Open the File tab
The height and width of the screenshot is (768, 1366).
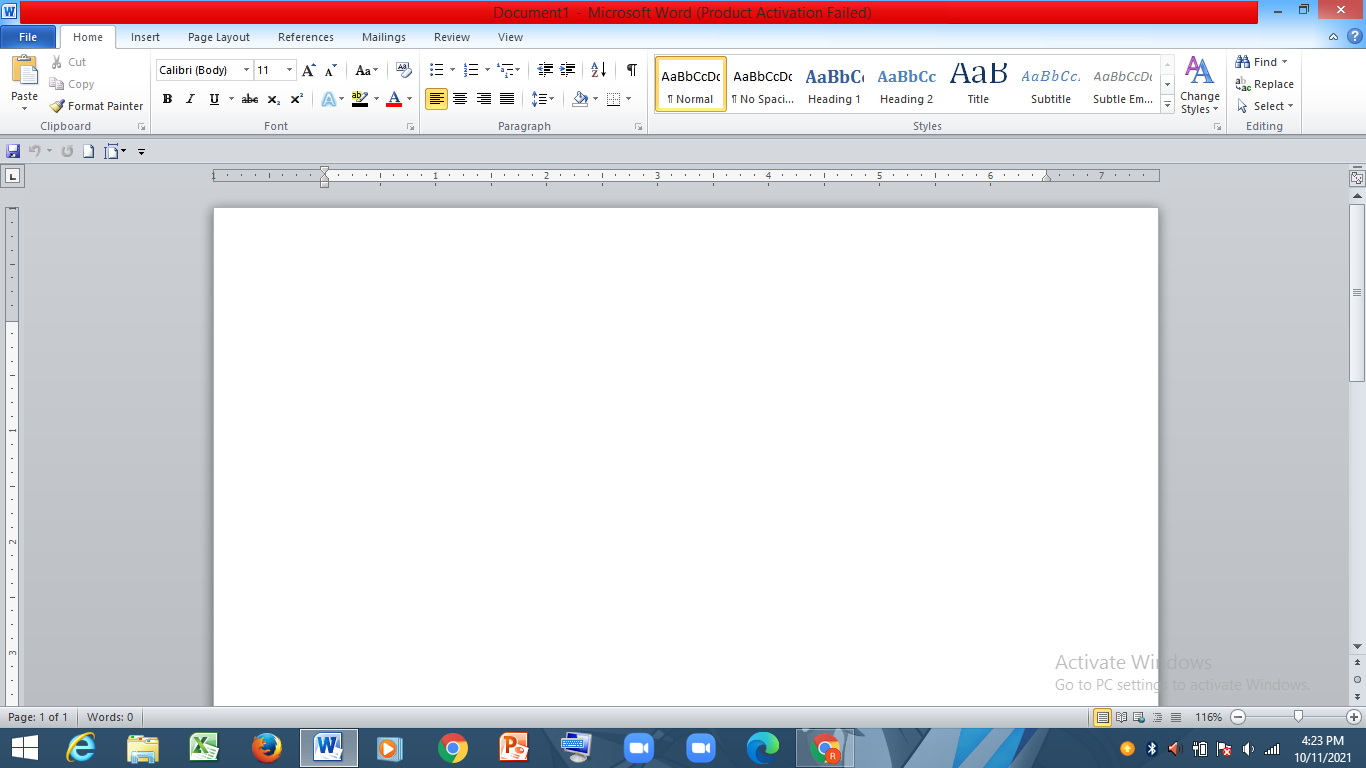[x=28, y=37]
